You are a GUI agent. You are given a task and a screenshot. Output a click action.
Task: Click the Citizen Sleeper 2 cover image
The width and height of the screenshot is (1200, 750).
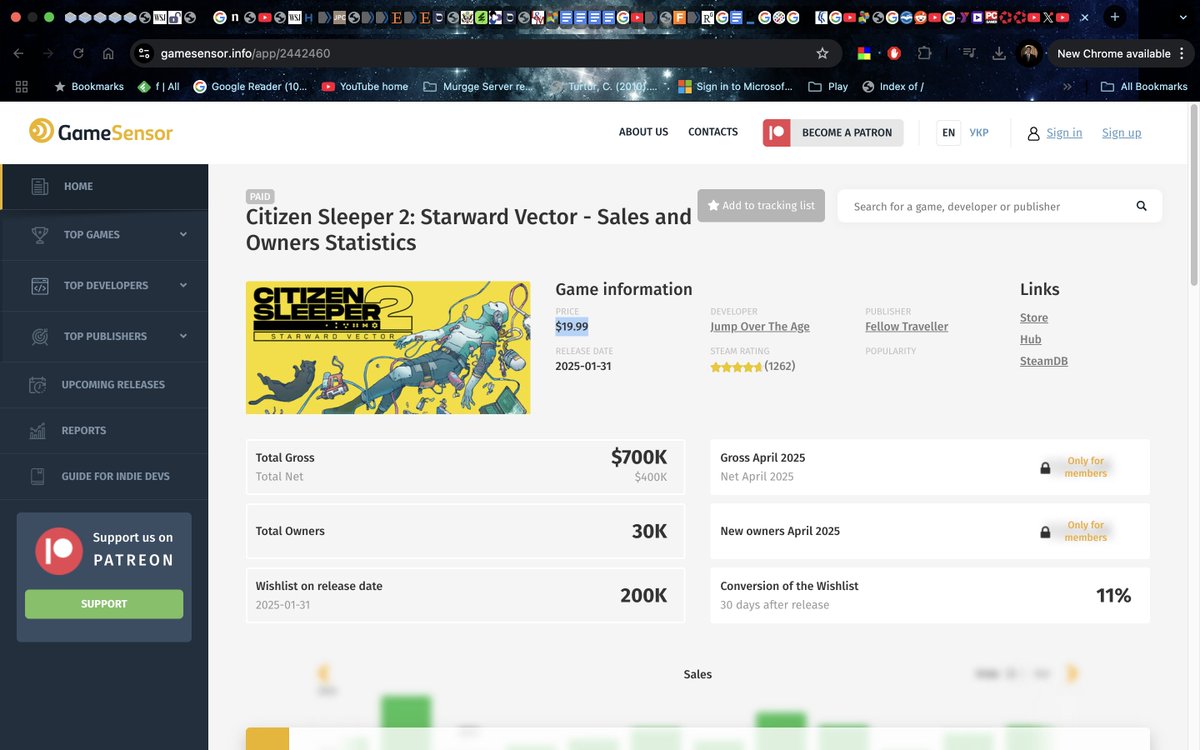[388, 348]
